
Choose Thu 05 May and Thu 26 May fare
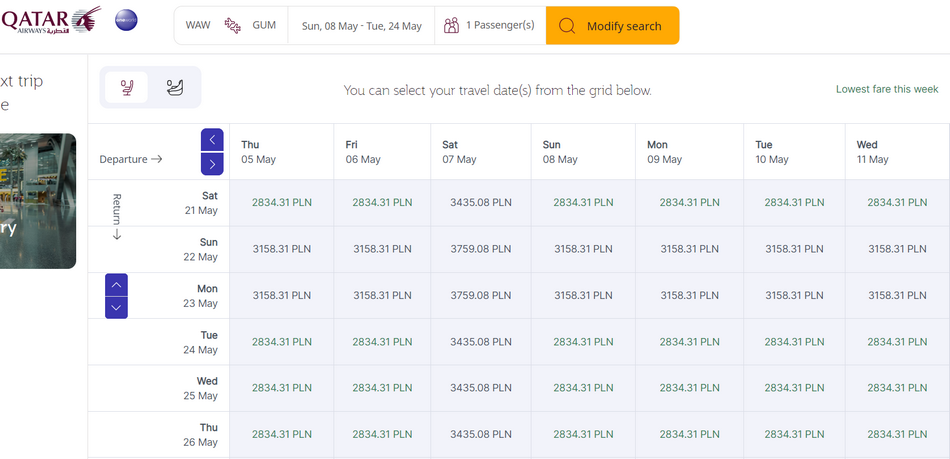point(282,434)
